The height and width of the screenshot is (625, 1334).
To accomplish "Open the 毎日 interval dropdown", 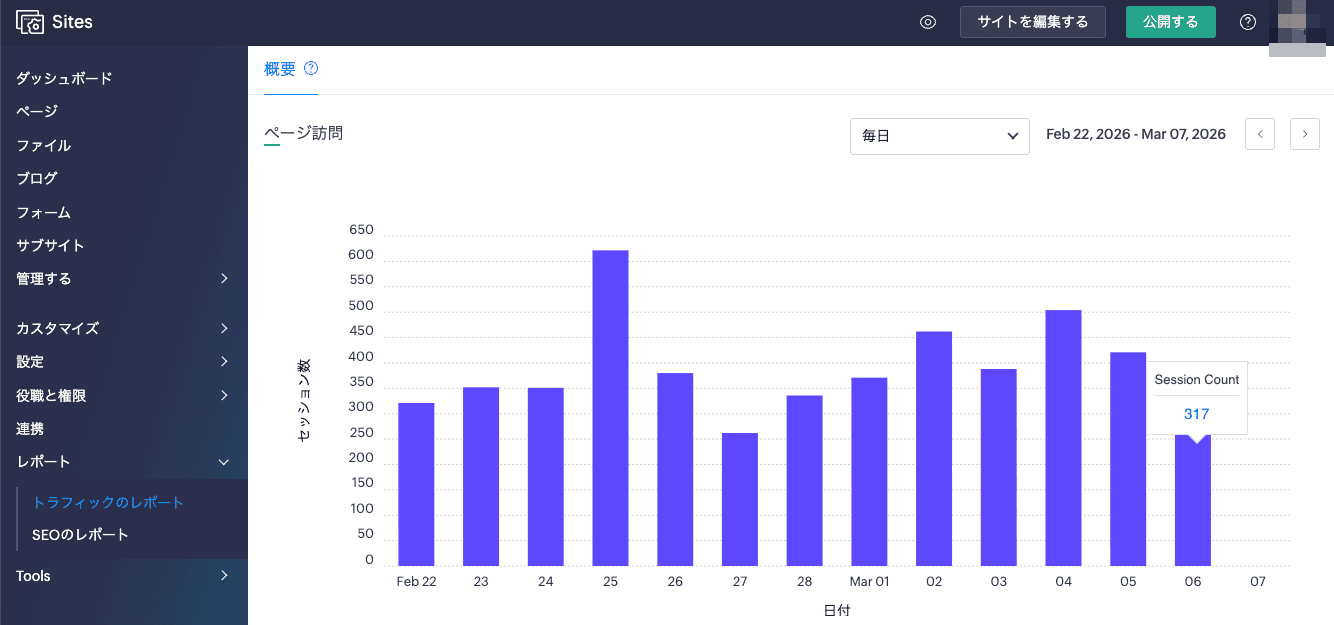I will [x=939, y=136].
